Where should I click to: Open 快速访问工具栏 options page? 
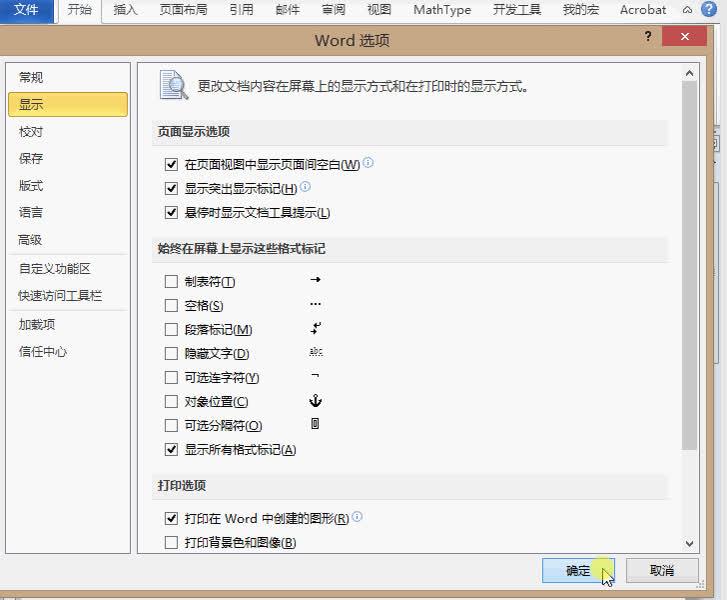click(68, 295)
